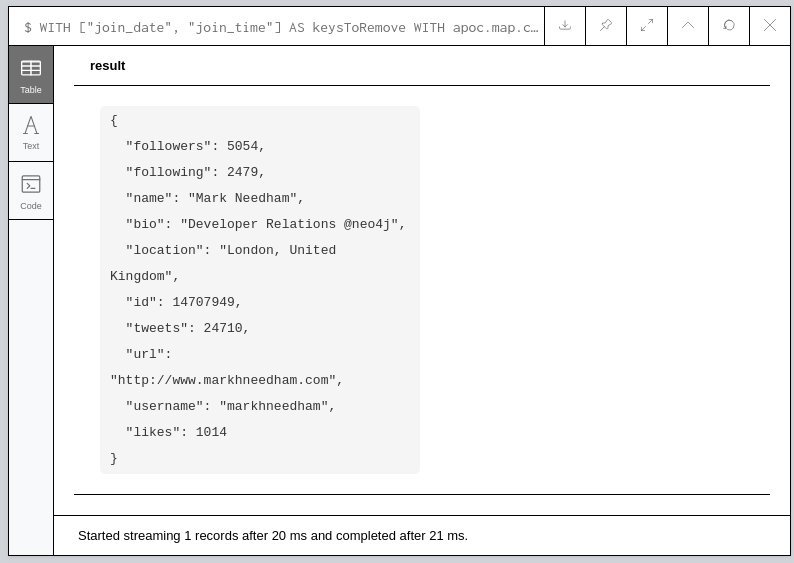Screen dimensions: 794x563
Task: Click the "username": "markhneedham" line
Action: click(230, 407)
